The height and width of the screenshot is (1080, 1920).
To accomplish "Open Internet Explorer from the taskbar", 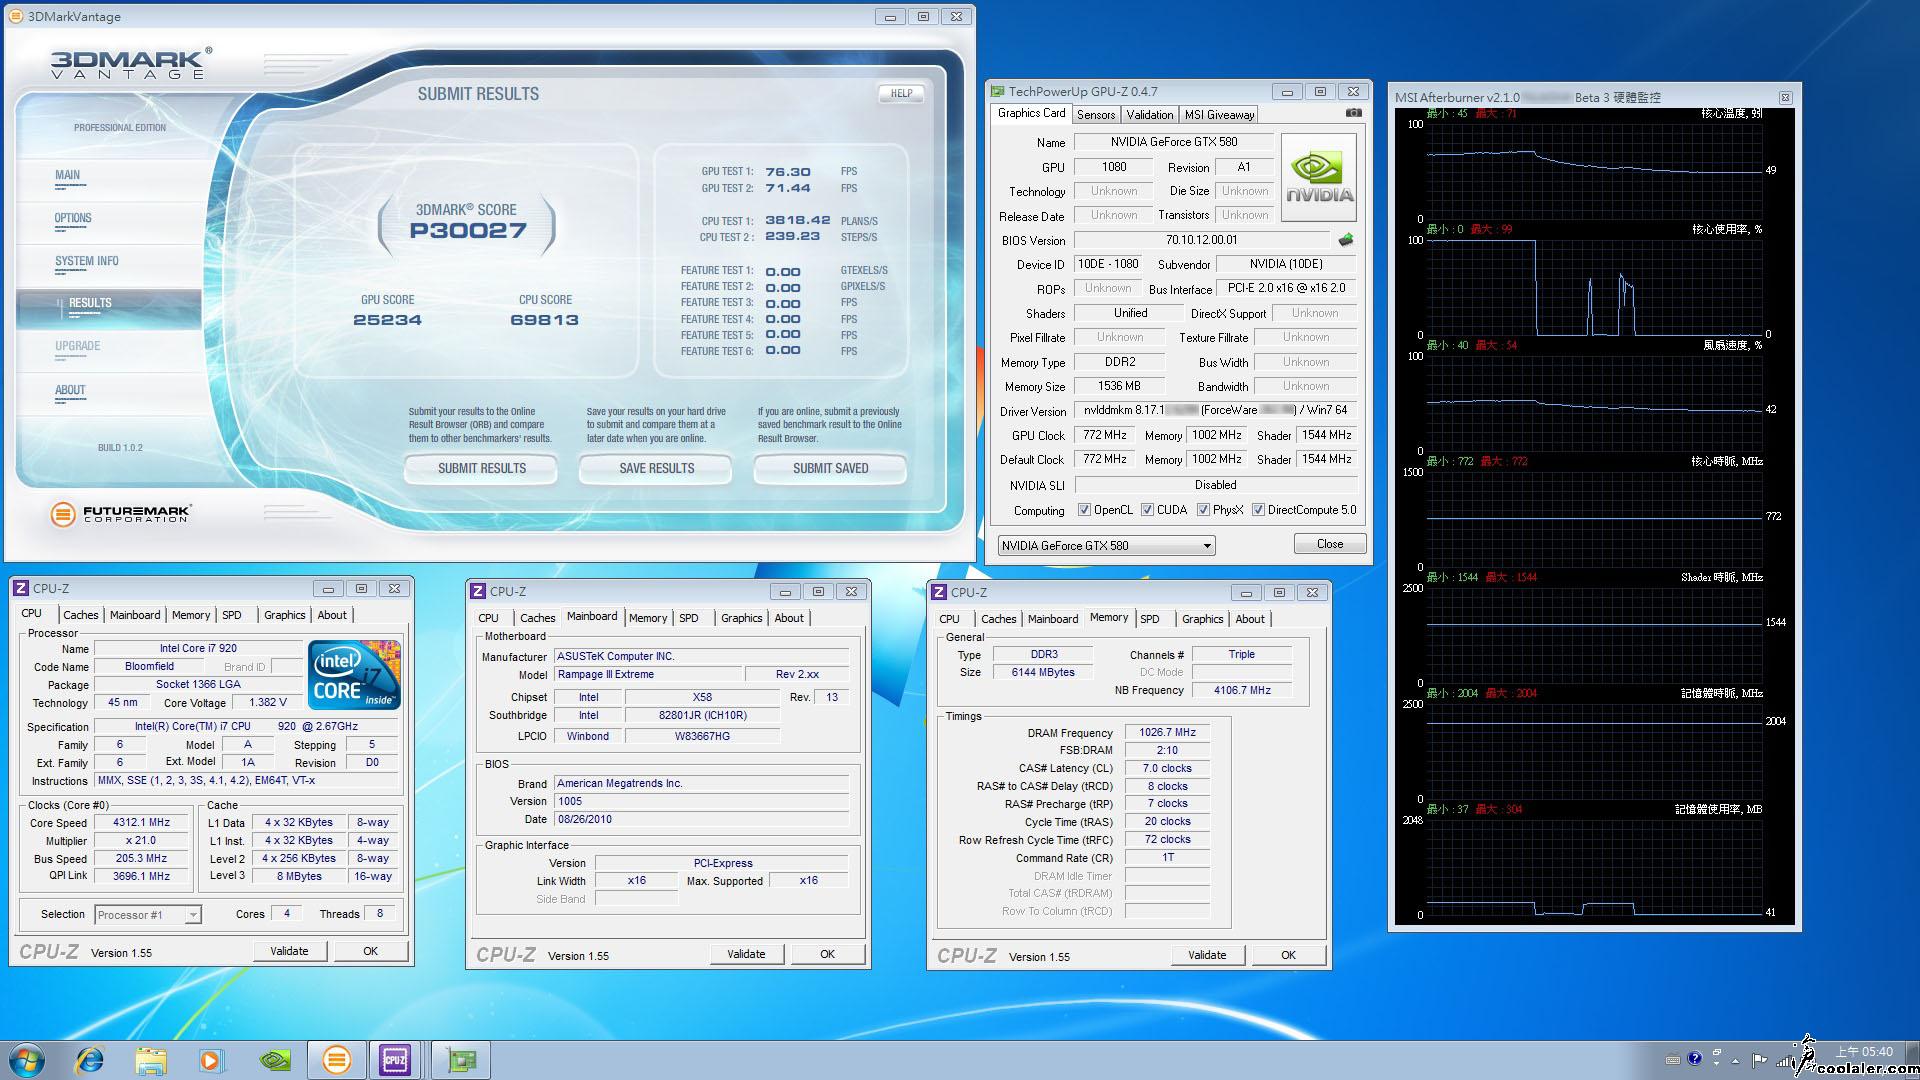I will [90, 1059].
